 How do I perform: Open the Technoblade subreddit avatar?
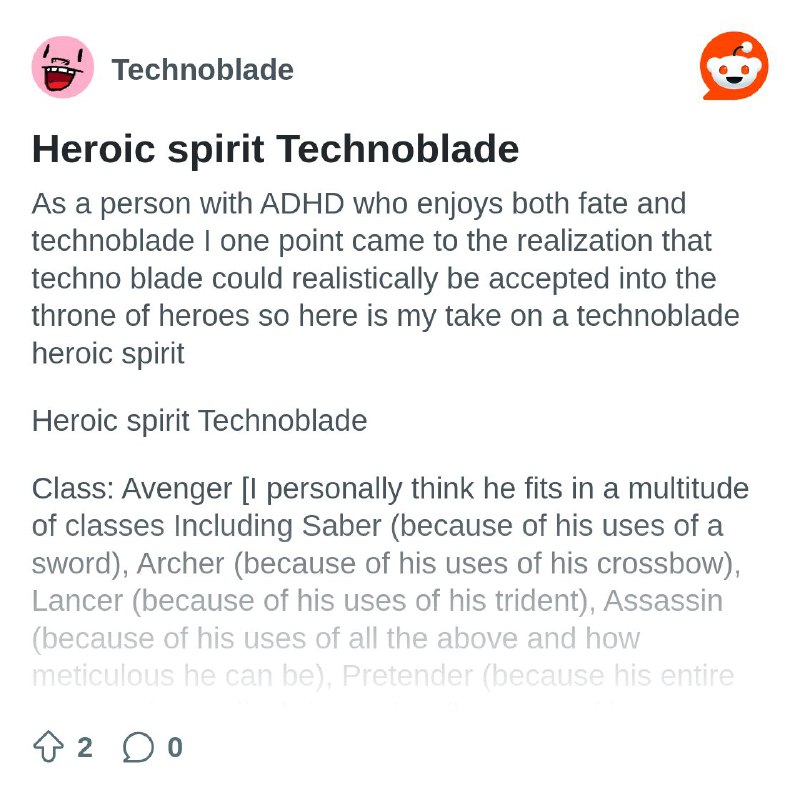pos(63,67)
